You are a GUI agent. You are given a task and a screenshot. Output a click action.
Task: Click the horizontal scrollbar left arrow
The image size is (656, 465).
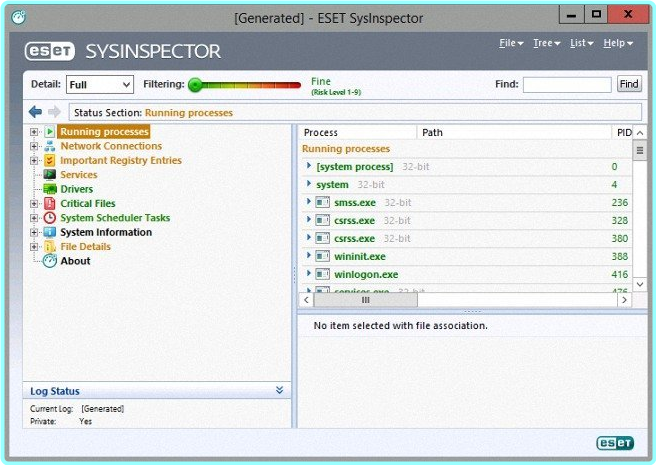point(306,300)
